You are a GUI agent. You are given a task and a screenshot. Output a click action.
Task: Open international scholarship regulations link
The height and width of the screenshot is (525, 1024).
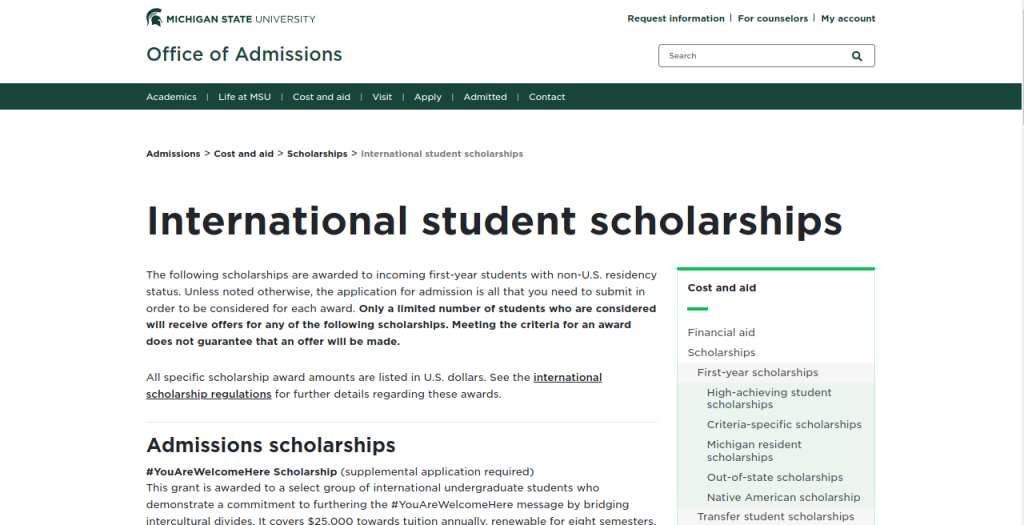(x=374, y=386)
